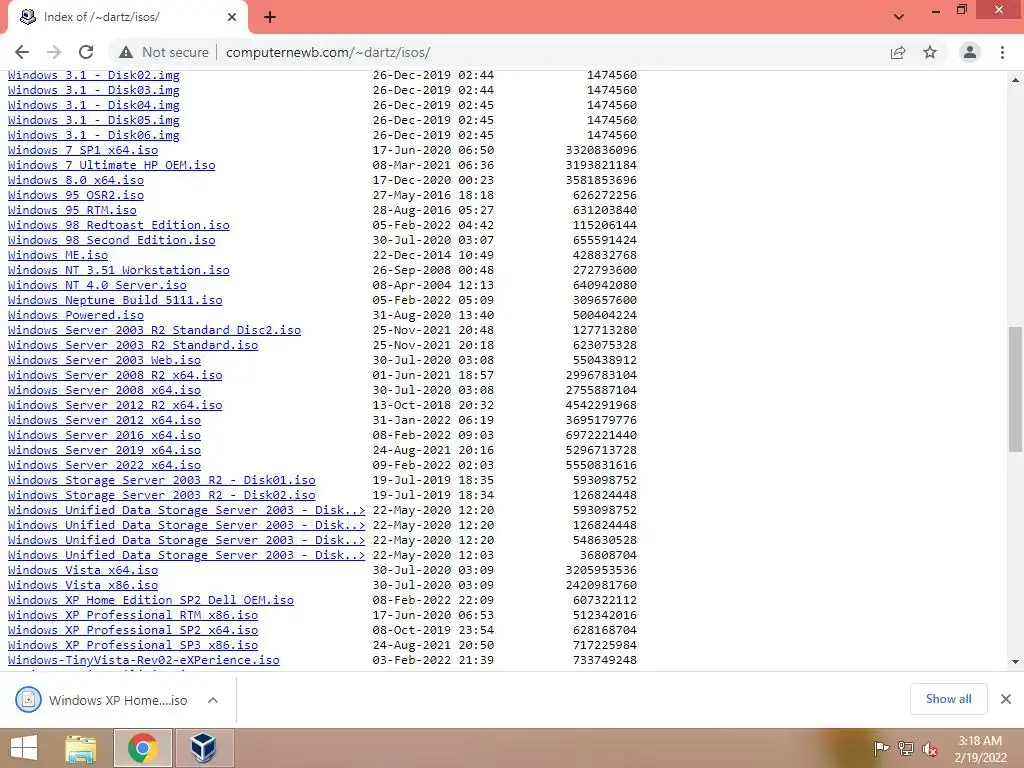The image size is (1024, 768).
Task: Click the Chrome taskbar icon
Action: tap(143, 748)
